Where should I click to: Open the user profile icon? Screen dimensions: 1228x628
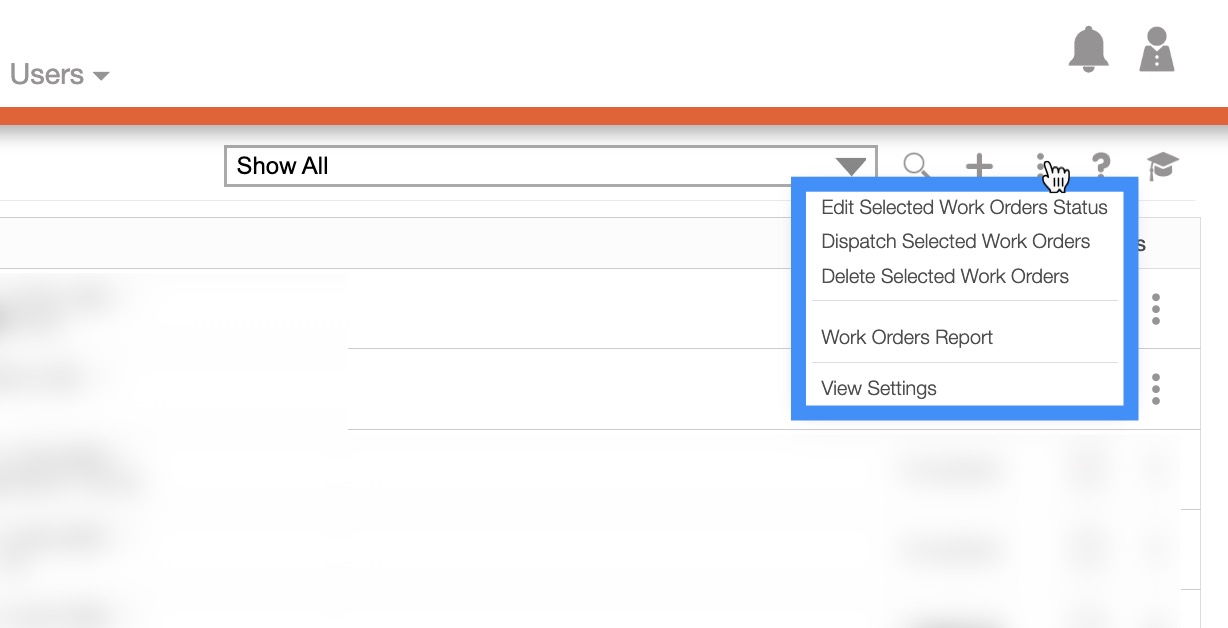(1157, 49)
